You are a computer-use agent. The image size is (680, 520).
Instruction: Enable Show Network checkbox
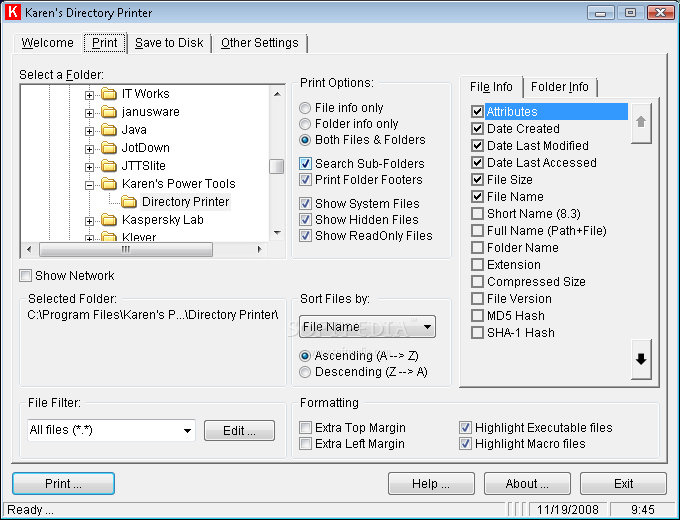click(26, 276)
